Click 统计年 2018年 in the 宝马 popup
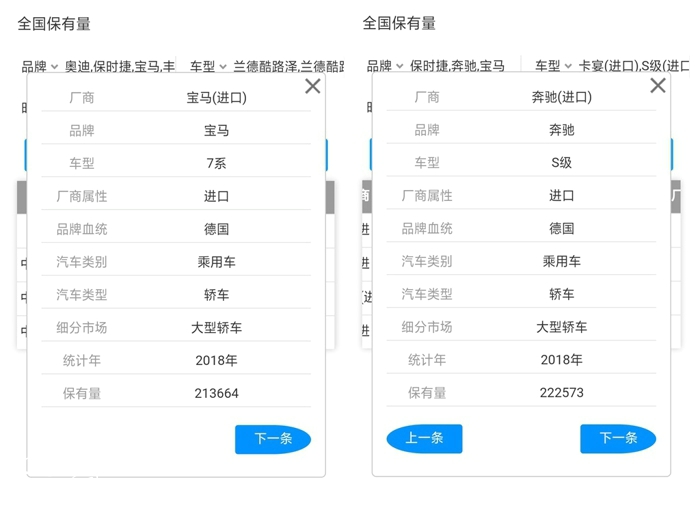 coord(217,360)
